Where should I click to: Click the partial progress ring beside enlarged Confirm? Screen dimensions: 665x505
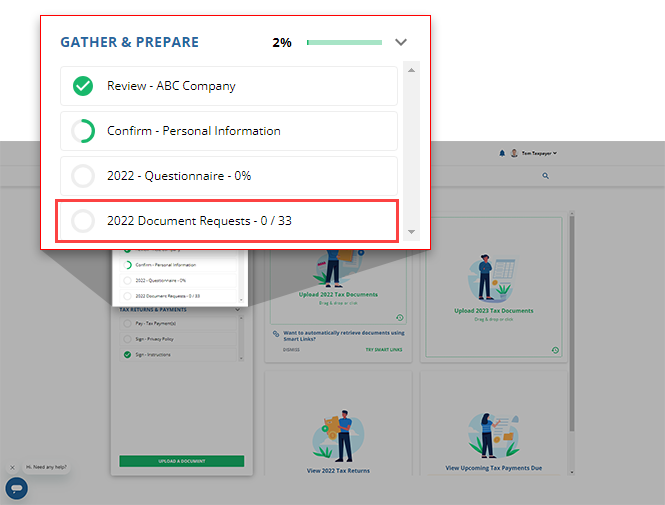[83, 131]
